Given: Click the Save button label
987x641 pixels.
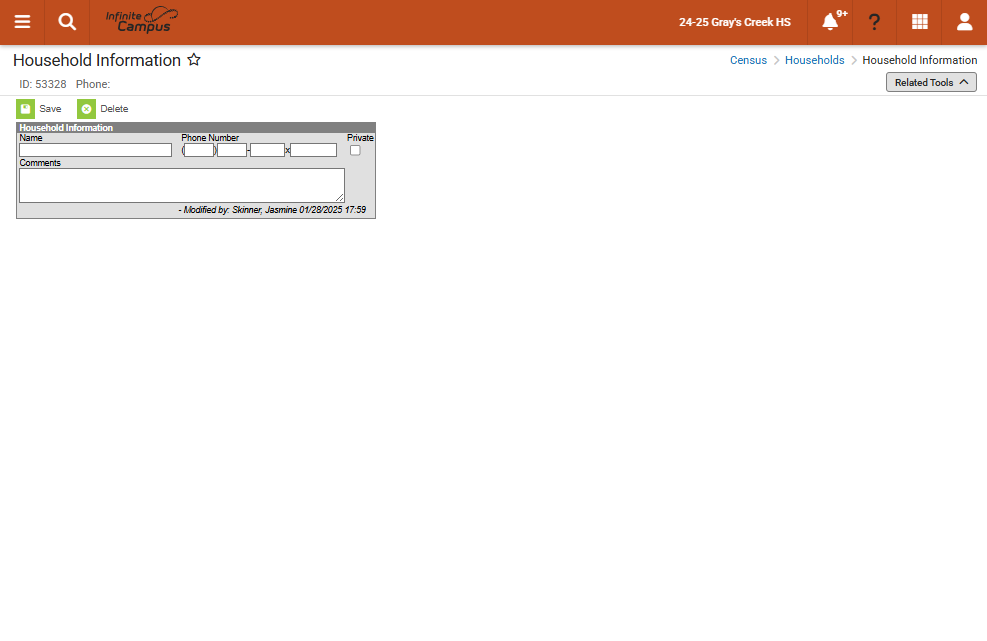Looking at the screenshot, I should 50,109.
